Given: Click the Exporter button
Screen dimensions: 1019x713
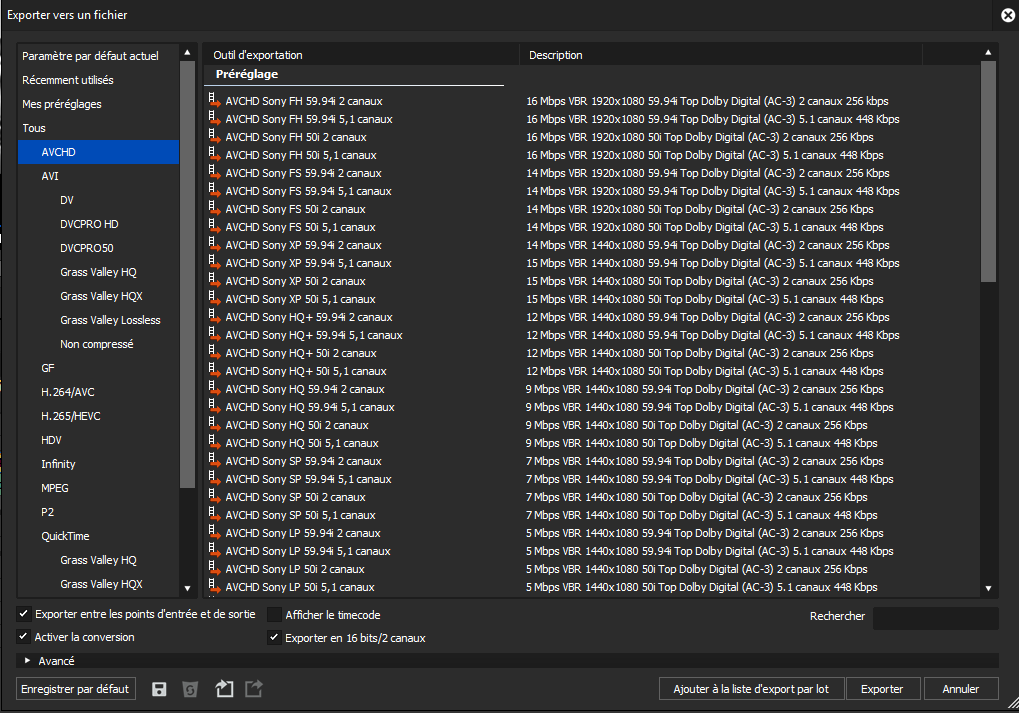Looking at the screenshot, I should (883, 689).
